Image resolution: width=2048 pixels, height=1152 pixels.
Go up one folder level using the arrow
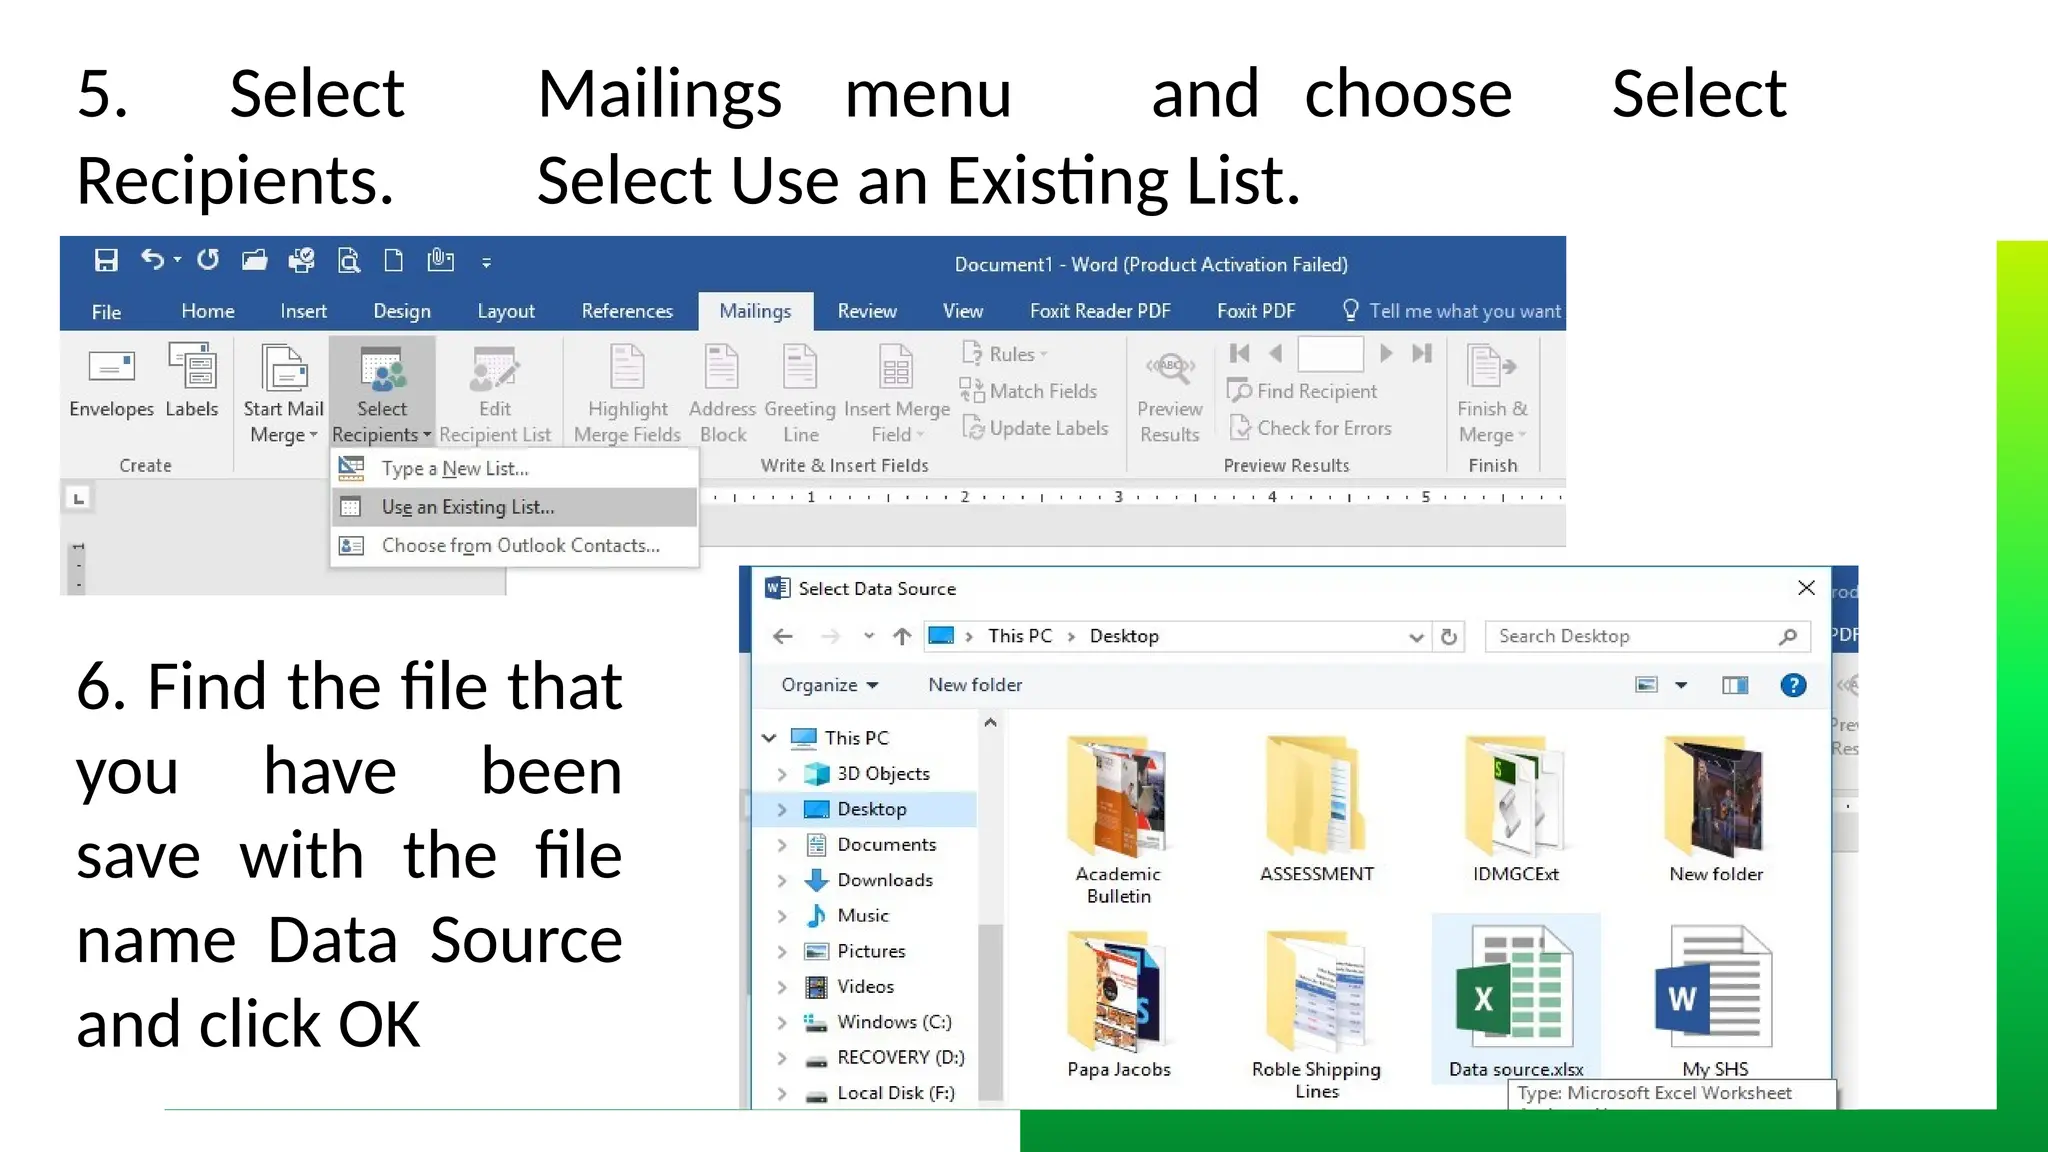(x=902, y=637)
